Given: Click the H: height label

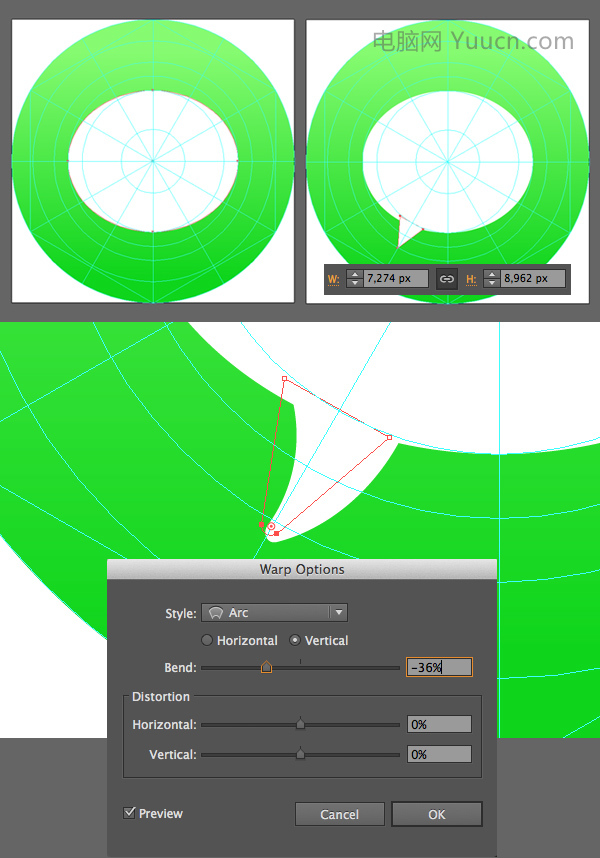Looking at the screenshot, I should coord(471,279).
